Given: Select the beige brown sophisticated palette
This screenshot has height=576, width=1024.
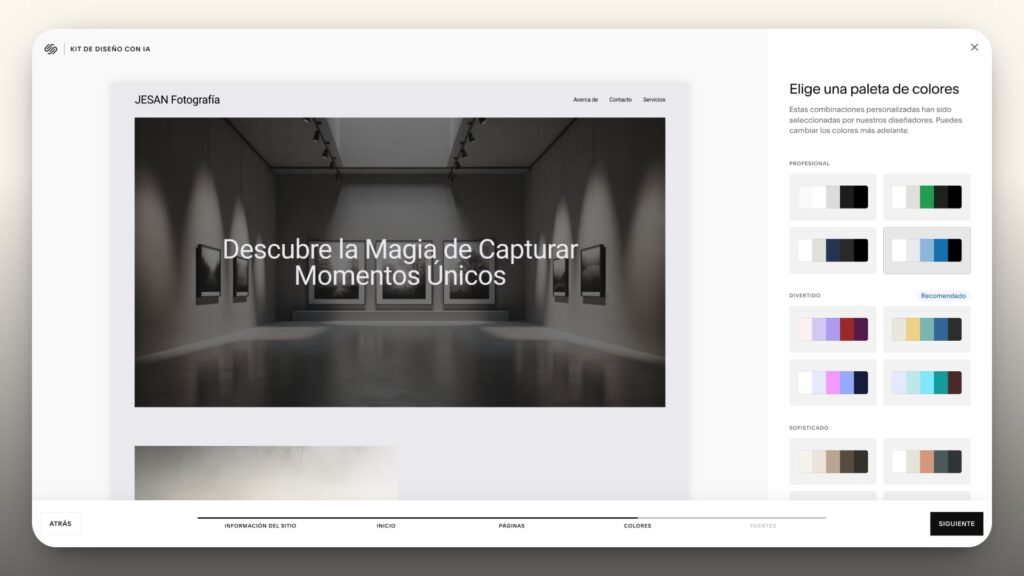Looking at the screenshot, I should [x=833, y=461].
